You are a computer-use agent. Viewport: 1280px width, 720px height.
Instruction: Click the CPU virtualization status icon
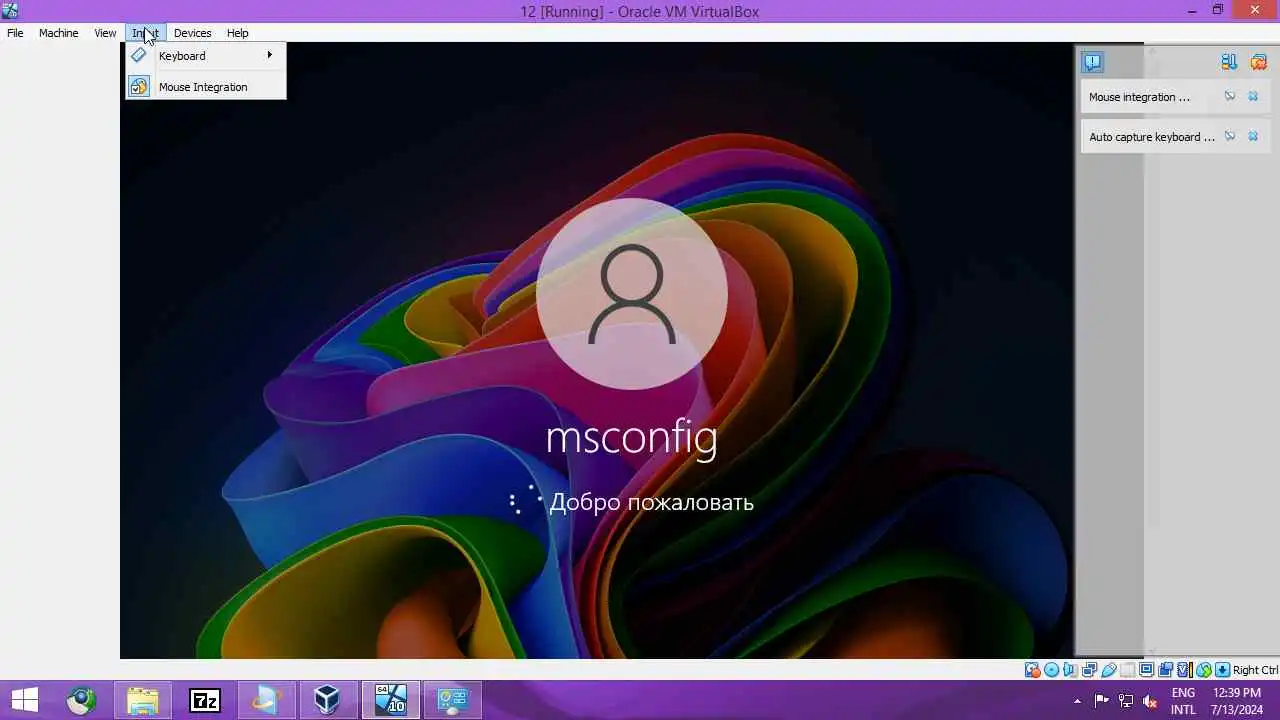(x=1185, y=670)
